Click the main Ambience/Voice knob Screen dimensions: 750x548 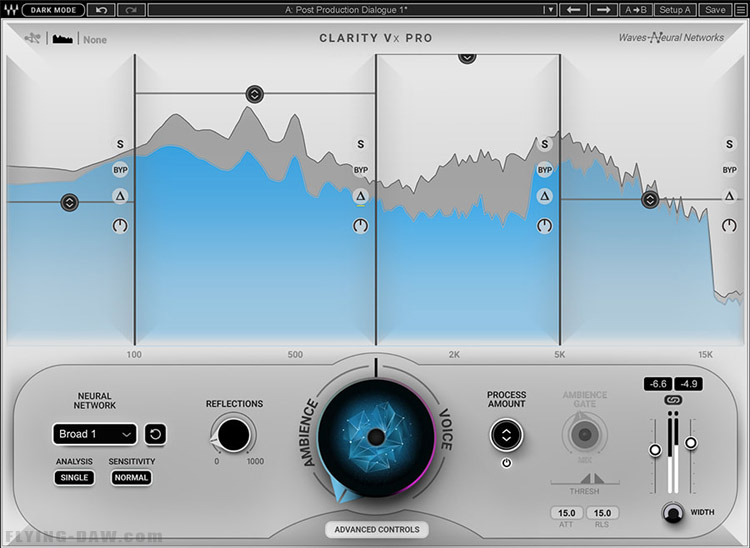pos(376,437)
